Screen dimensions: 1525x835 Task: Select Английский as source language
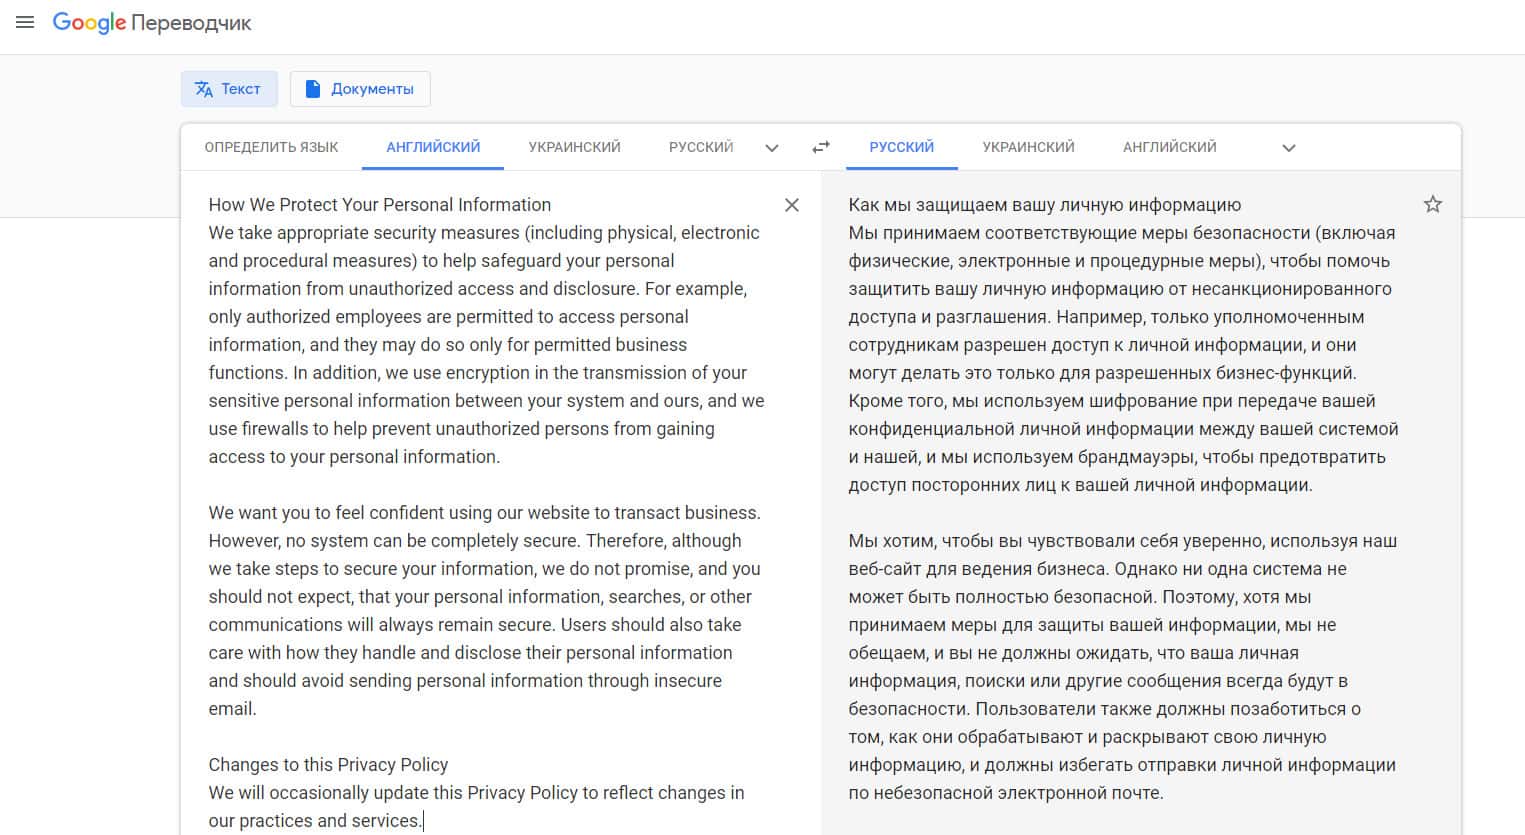433,147
